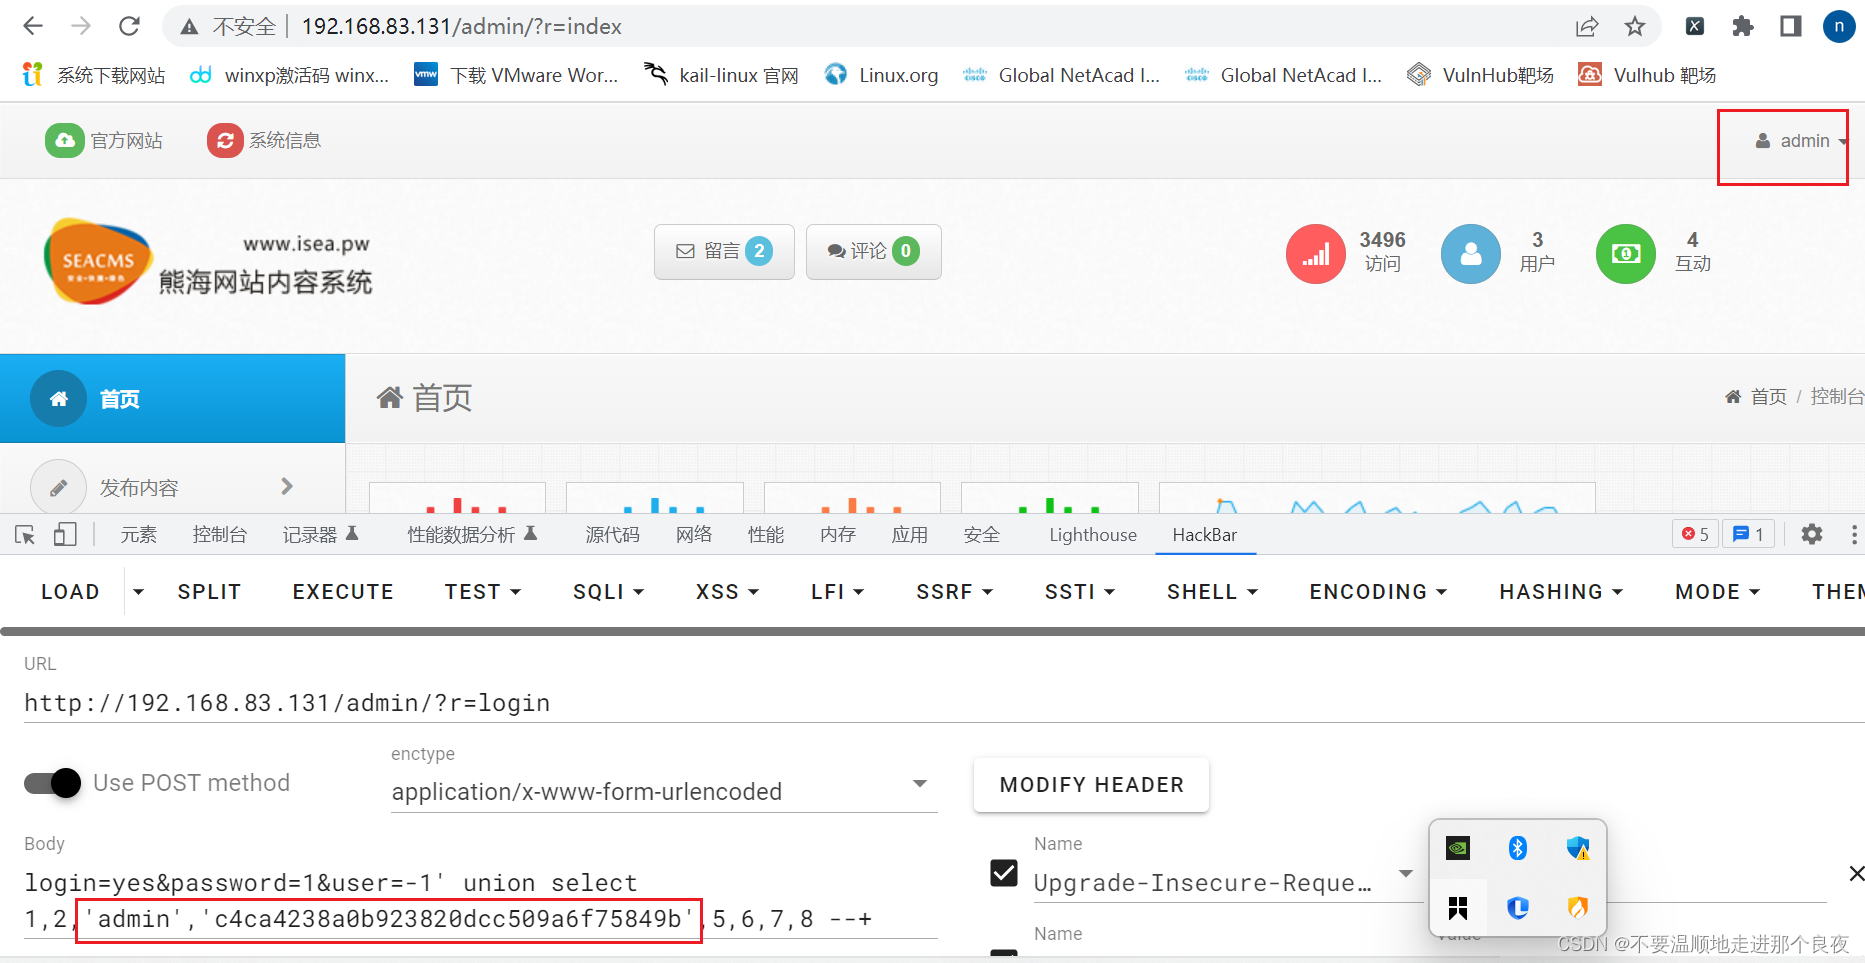Open the MODE dropdown in HackBar
The image size is (1865, 963).
coord(1717,592)
